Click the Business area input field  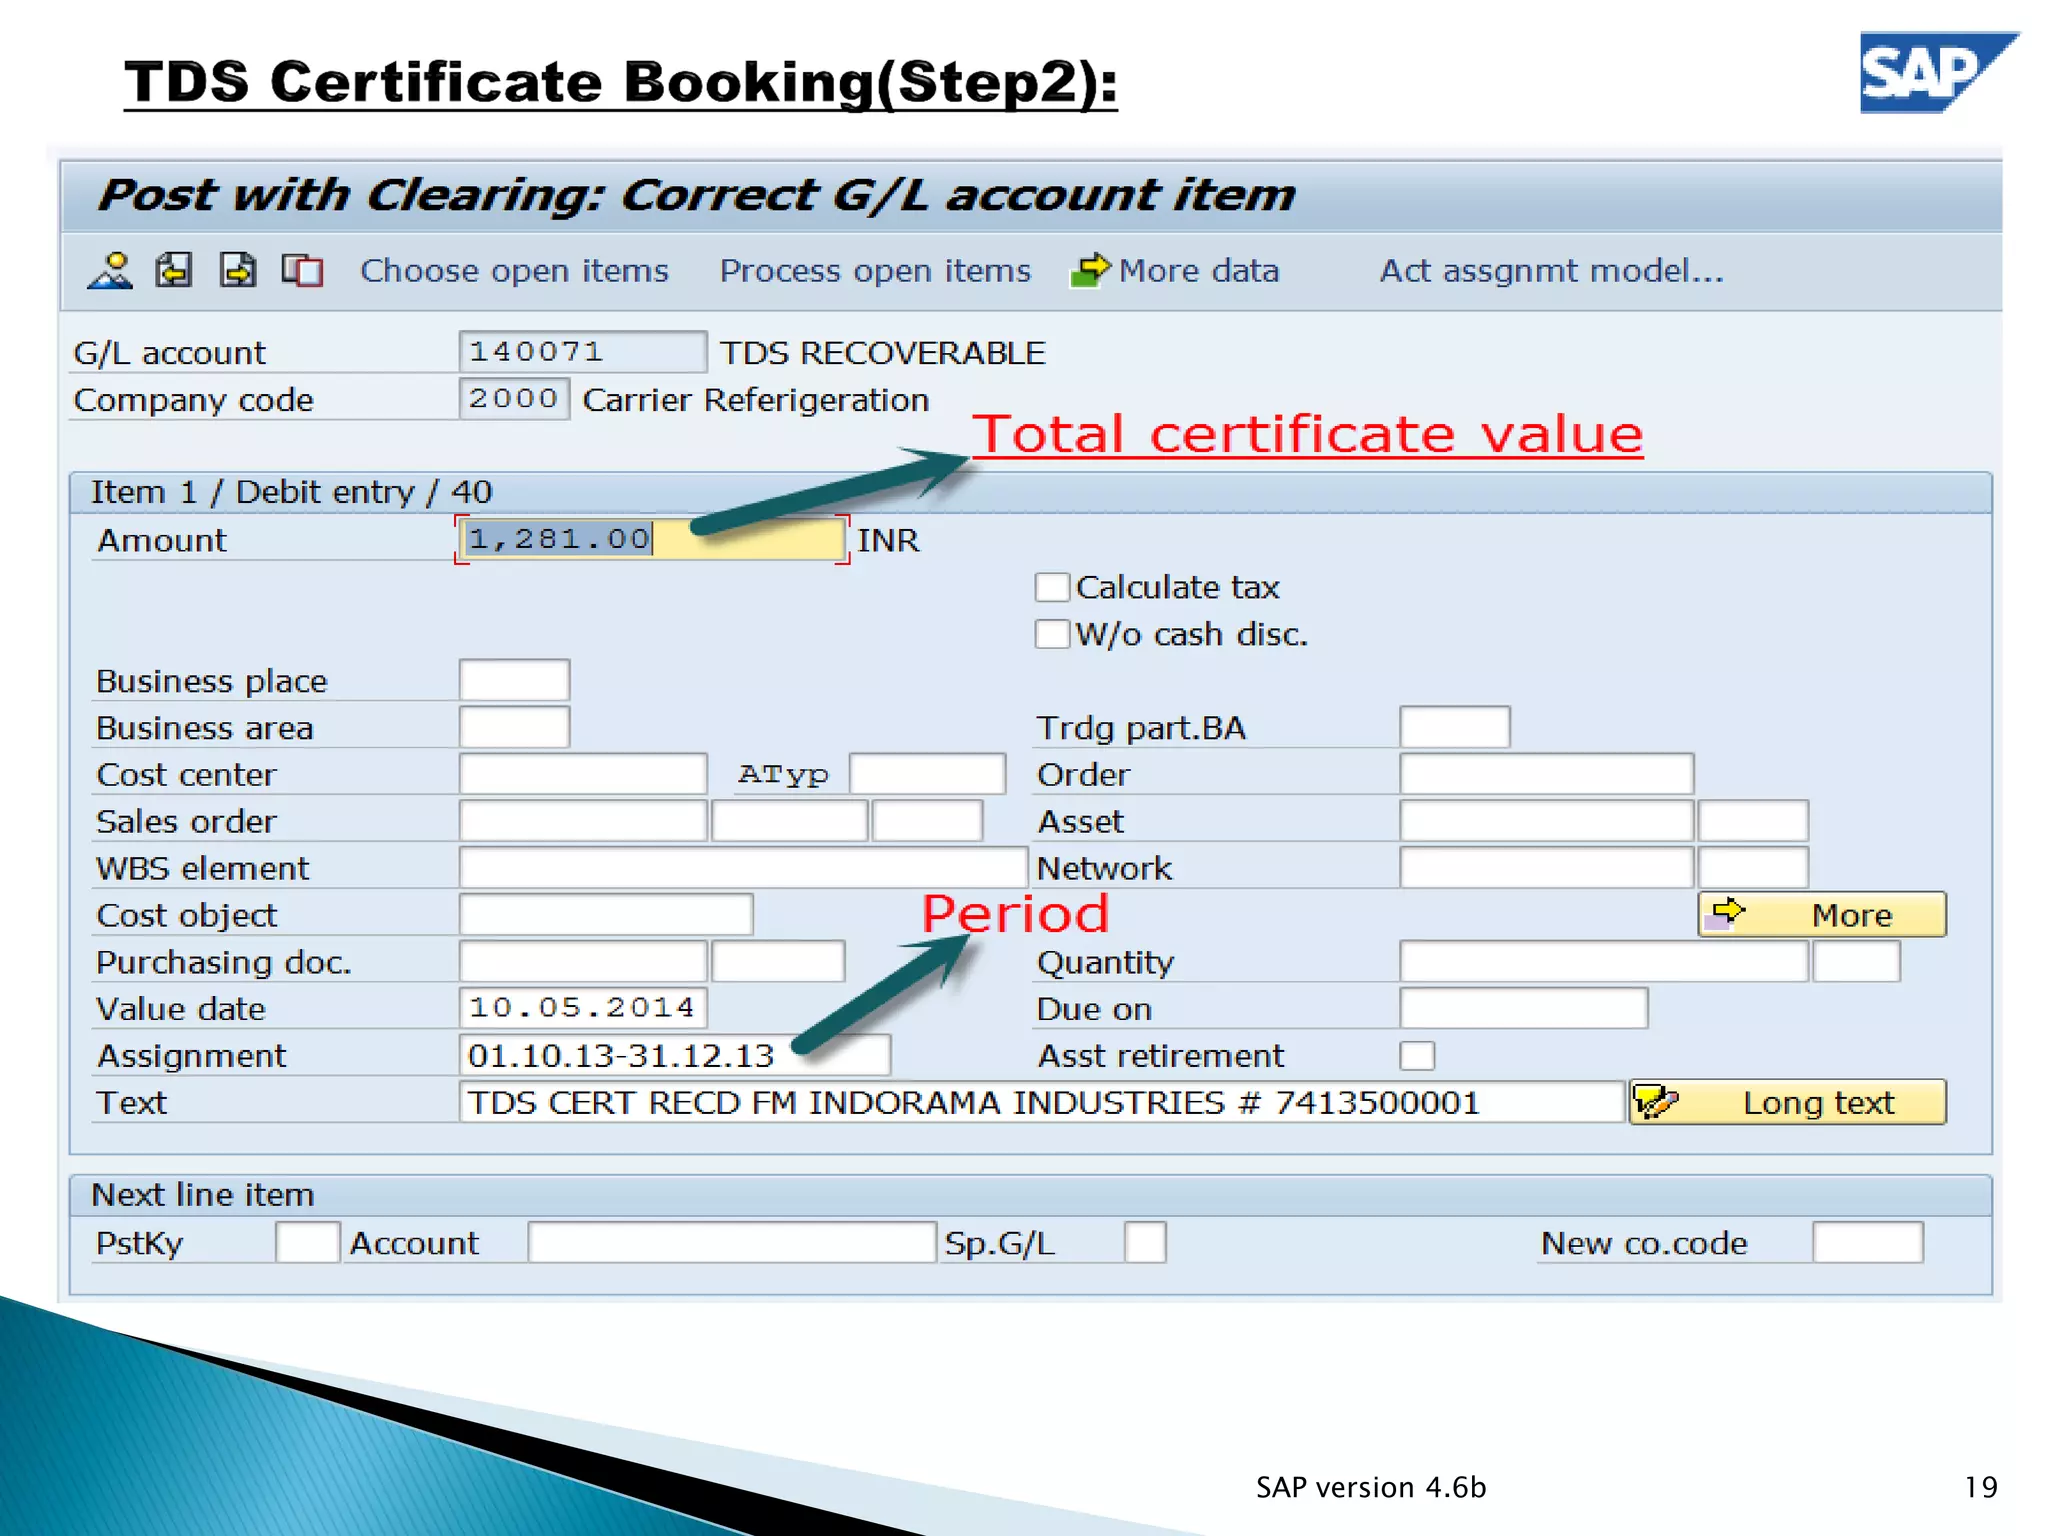pyautogui.click(x=514, y=728)
